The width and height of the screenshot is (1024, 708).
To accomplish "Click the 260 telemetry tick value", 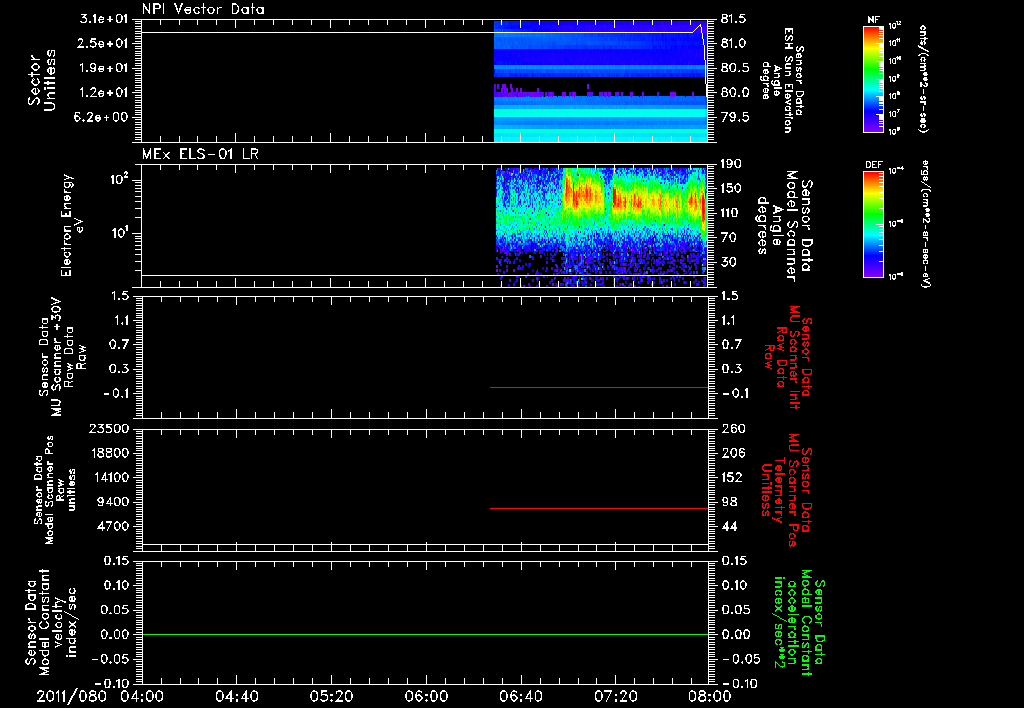I will click(x=732, y=429).
